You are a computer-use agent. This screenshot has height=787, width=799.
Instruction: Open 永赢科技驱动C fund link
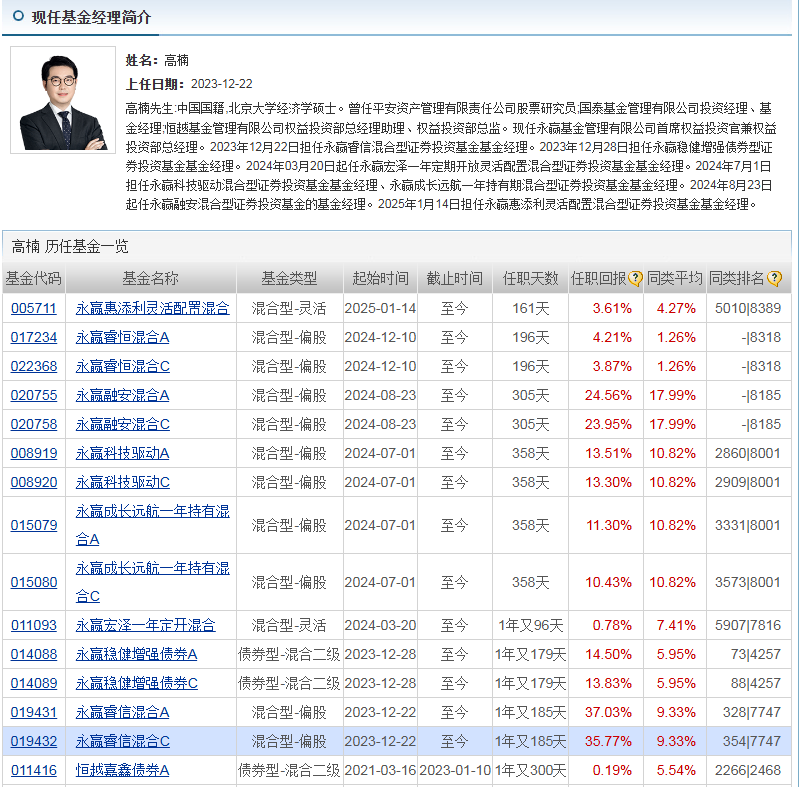point(122,483)
